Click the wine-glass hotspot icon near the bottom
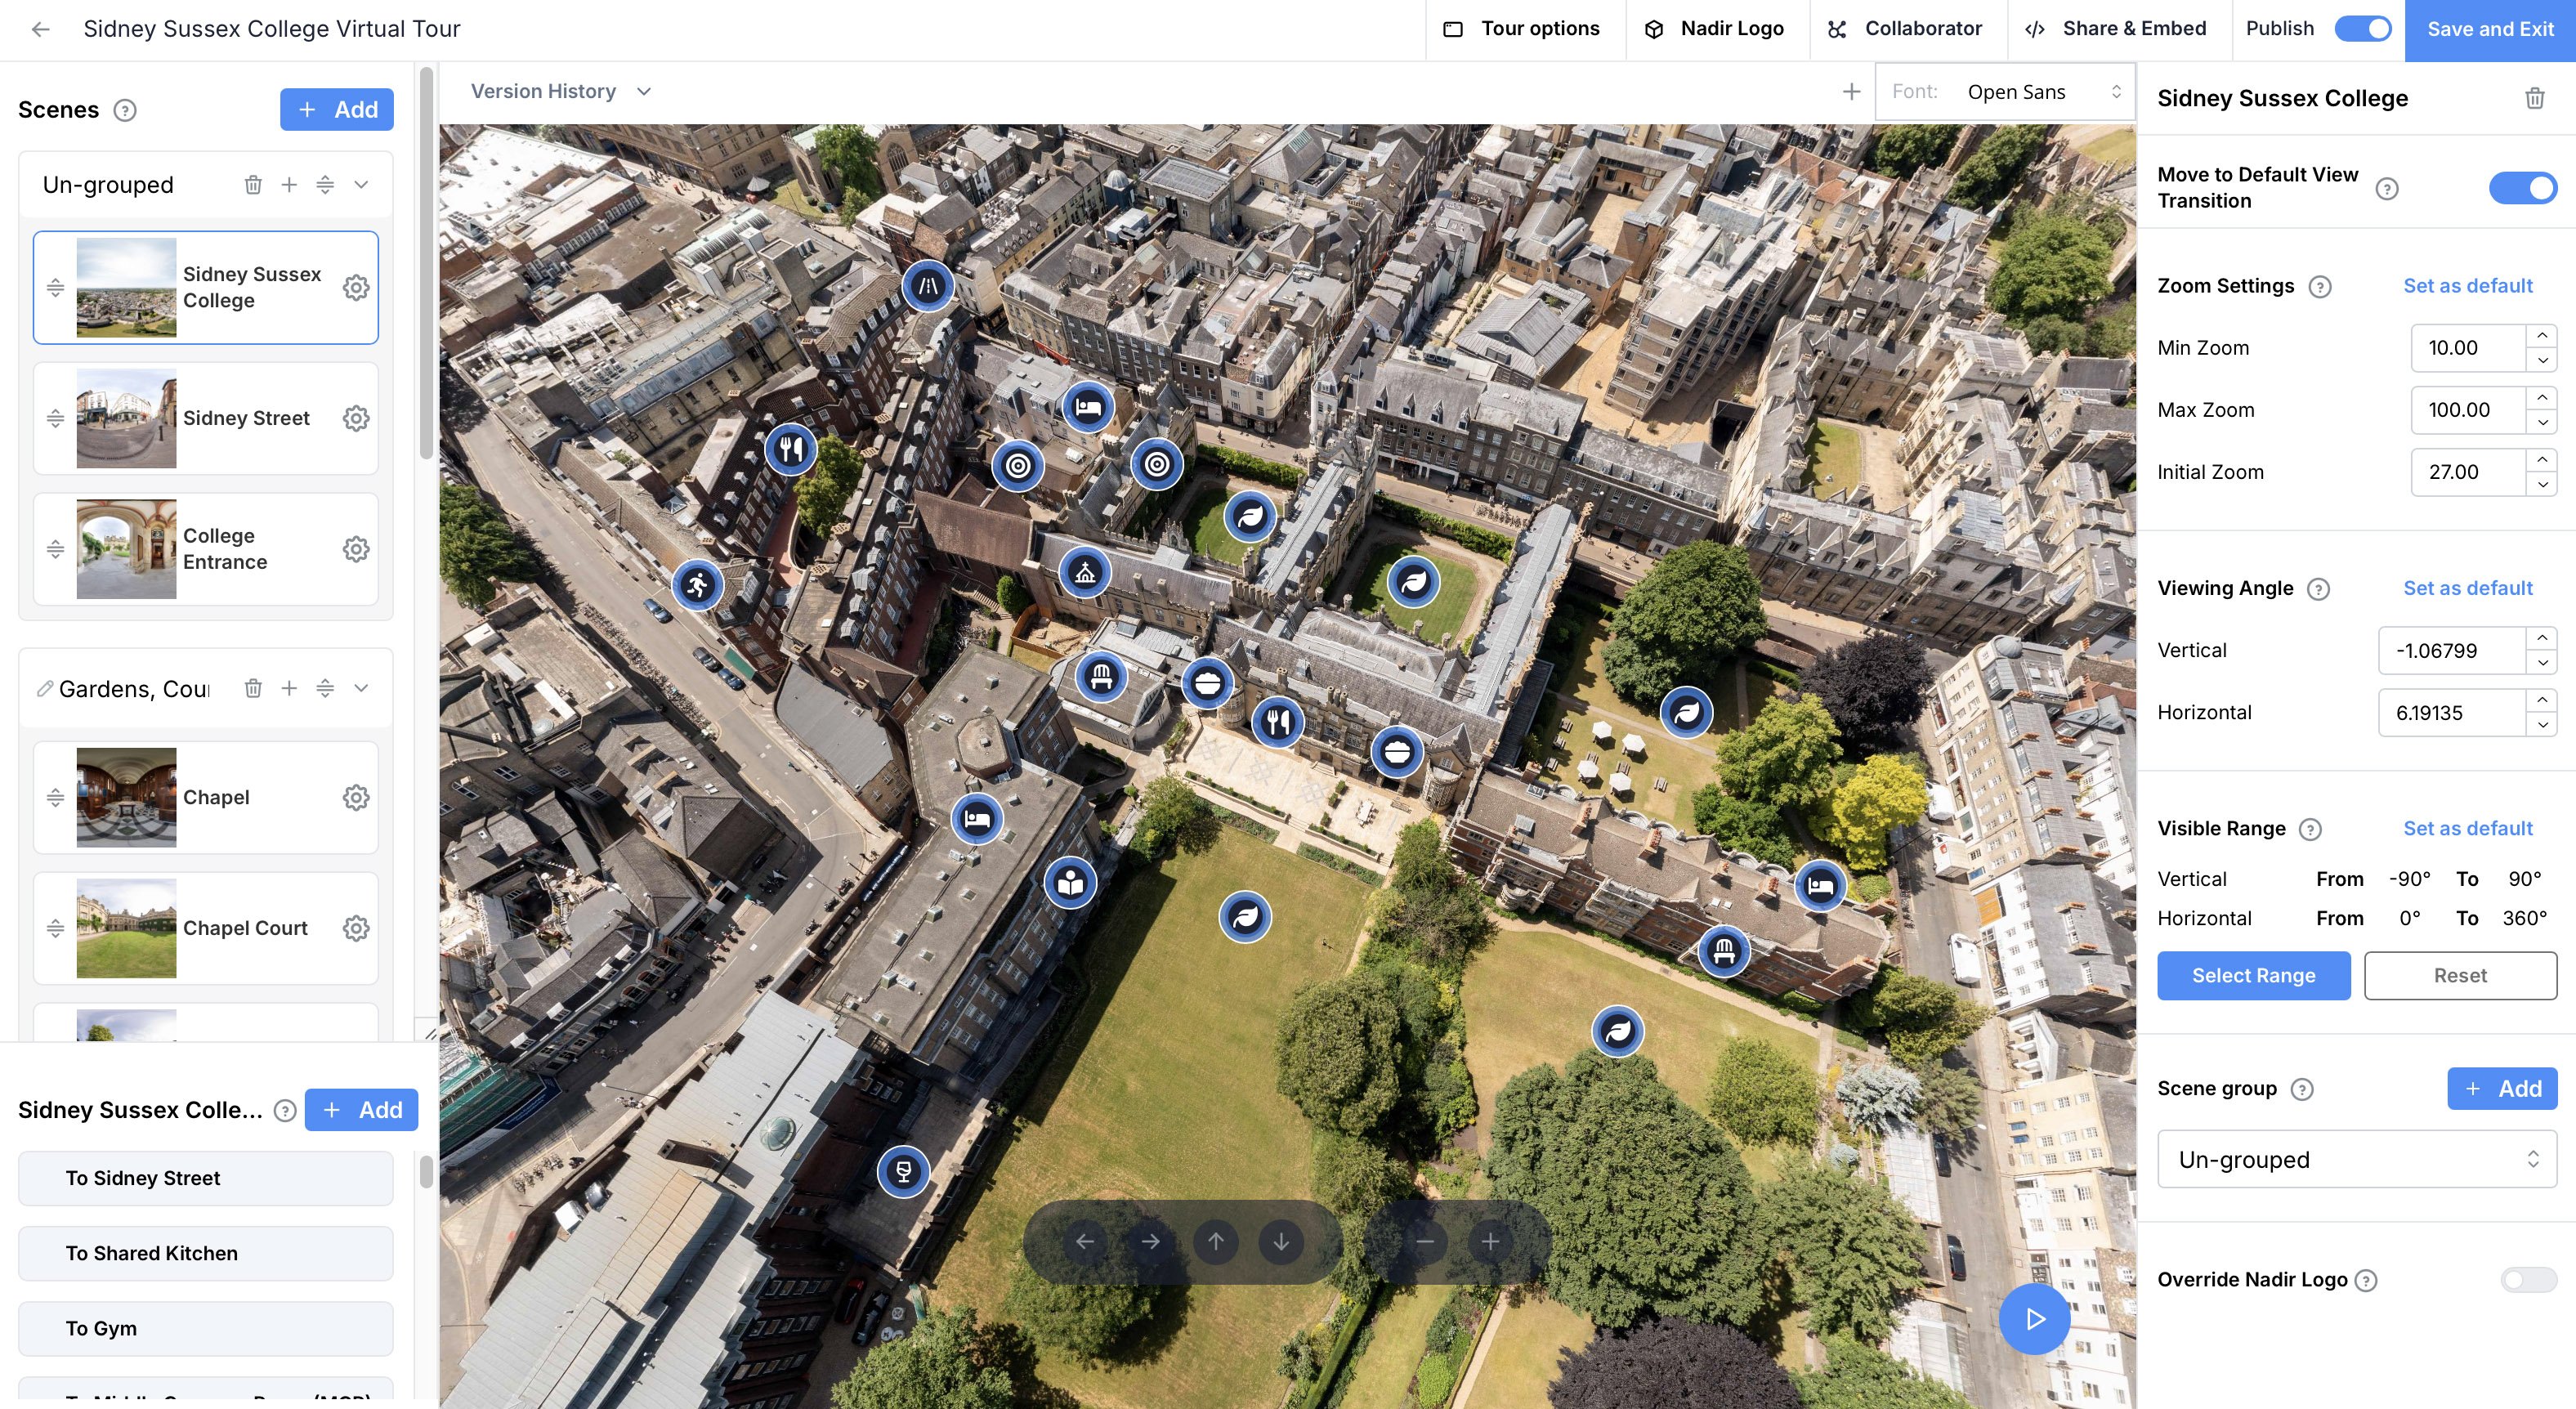This screenshot has height=1409, width=2576. (x=903, y=1171)
